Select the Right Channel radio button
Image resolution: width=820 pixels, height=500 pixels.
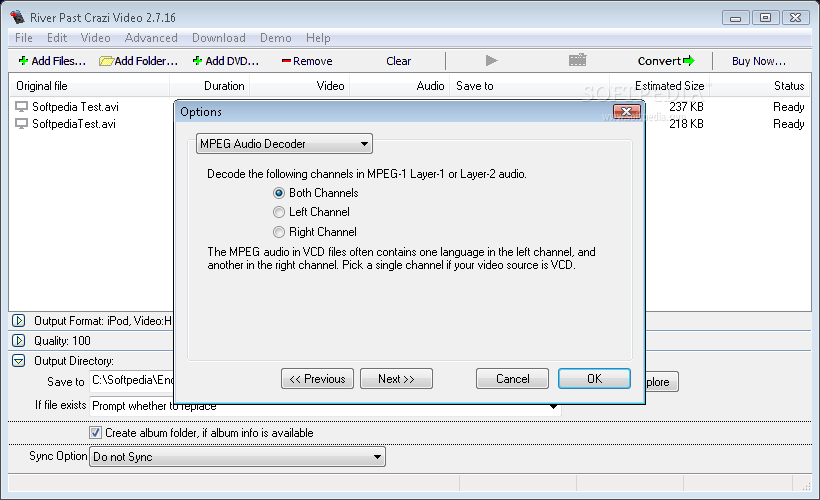point(279,232)
